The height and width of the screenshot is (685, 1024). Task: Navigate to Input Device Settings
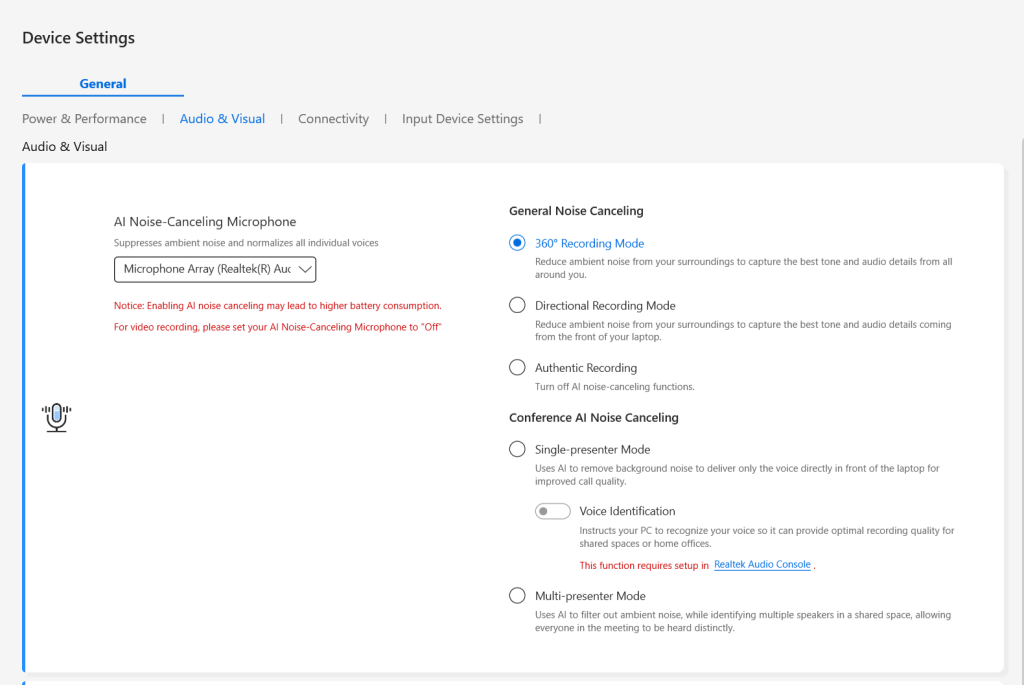point(462,119)
